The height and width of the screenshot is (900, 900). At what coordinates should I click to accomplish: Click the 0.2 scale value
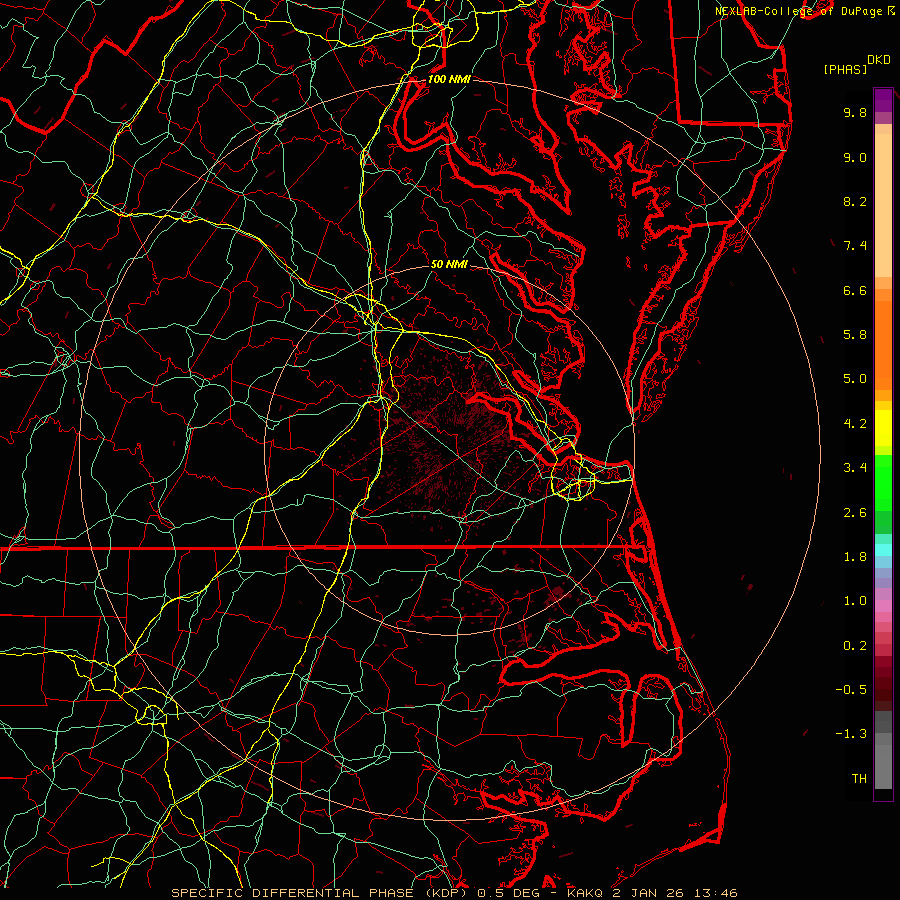855,646
